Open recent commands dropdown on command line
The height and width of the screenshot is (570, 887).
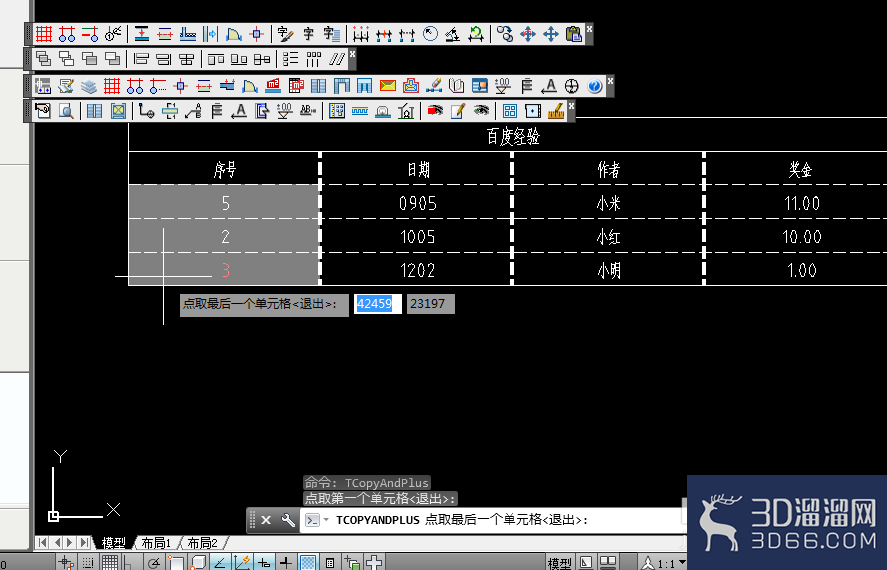(326, 520)
